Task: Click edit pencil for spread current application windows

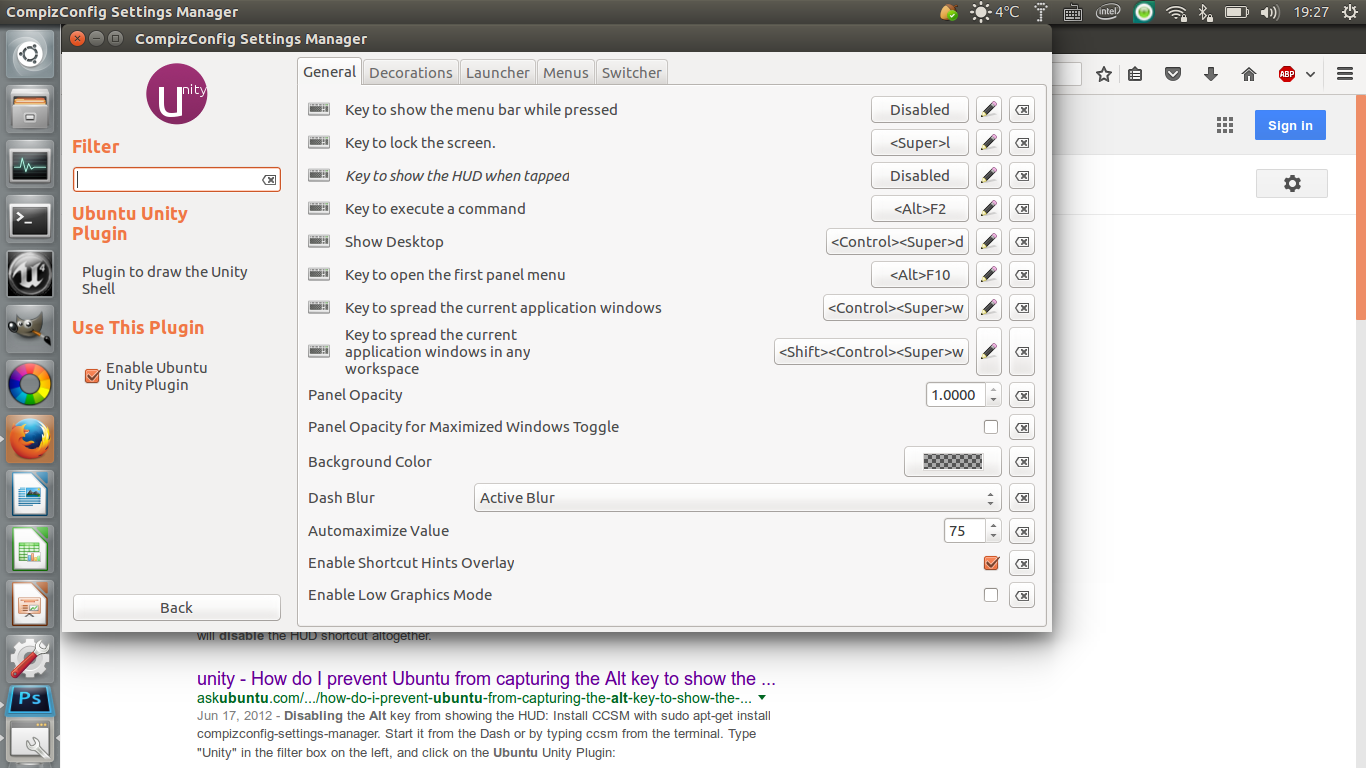Action: tap(988, 308)
